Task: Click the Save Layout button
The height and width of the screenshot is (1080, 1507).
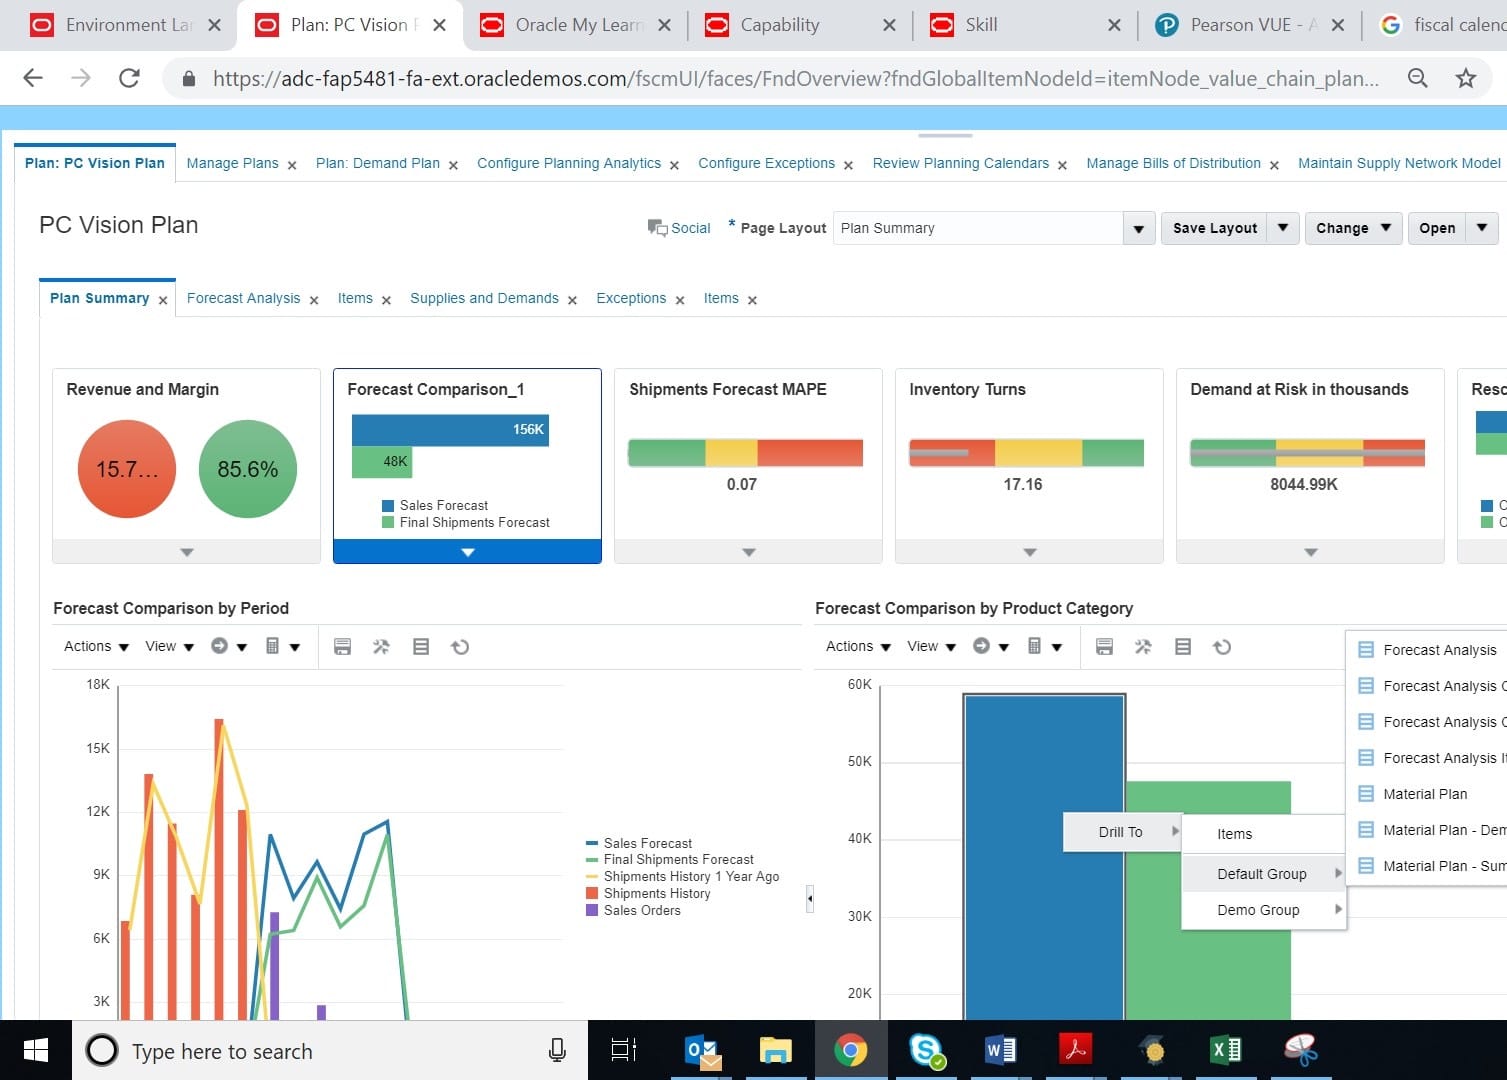Action: coord(1214,228)
